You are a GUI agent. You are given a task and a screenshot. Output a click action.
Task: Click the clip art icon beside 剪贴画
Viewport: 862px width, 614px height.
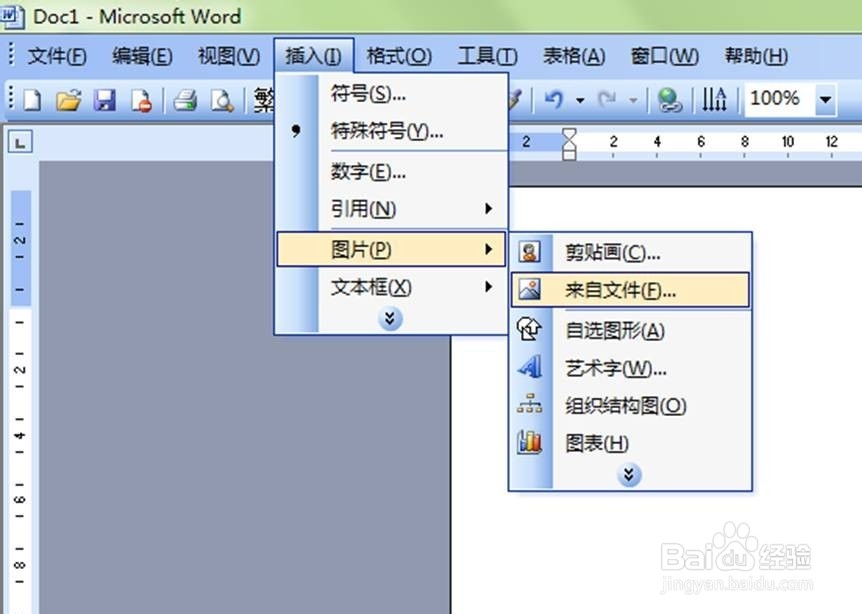(x=529, y=252)
